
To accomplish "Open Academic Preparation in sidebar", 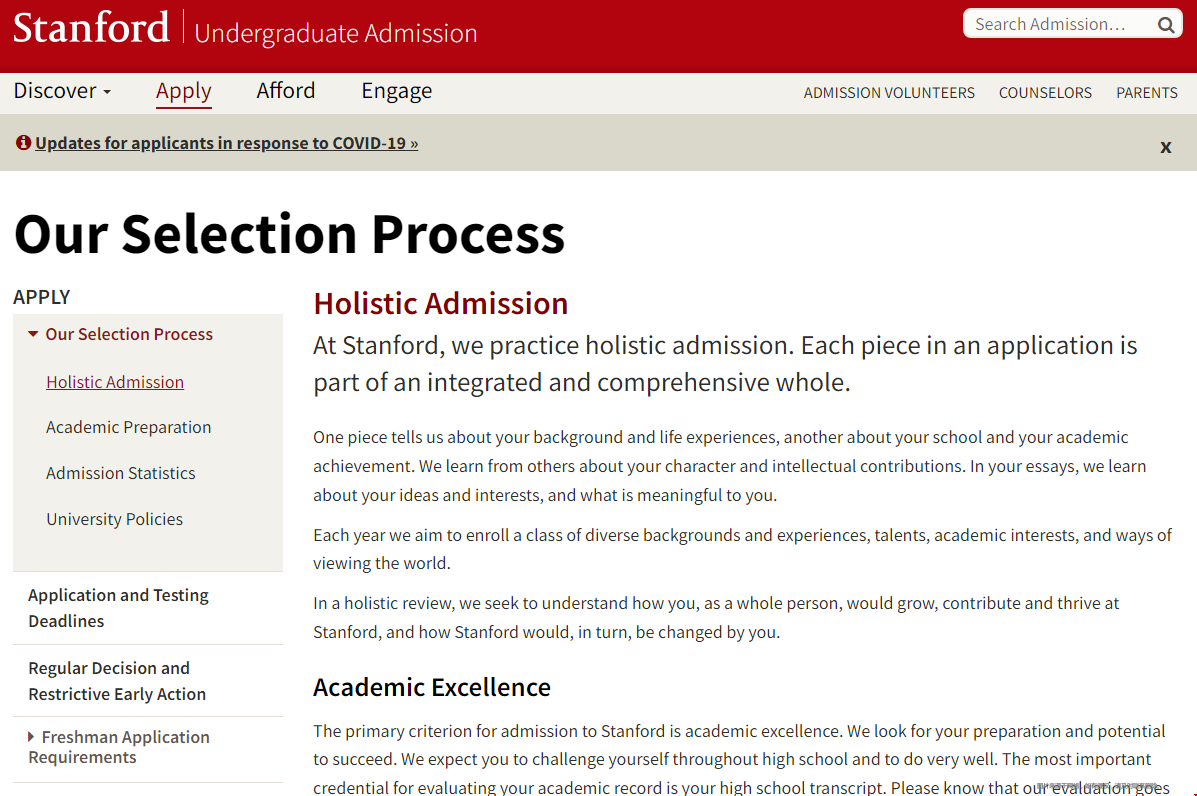I will 128,427.
